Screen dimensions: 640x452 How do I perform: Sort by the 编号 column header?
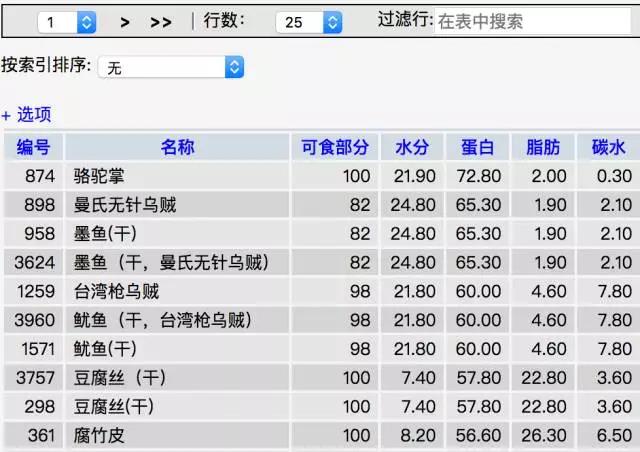pyautogui.click(x=33, y=147)
